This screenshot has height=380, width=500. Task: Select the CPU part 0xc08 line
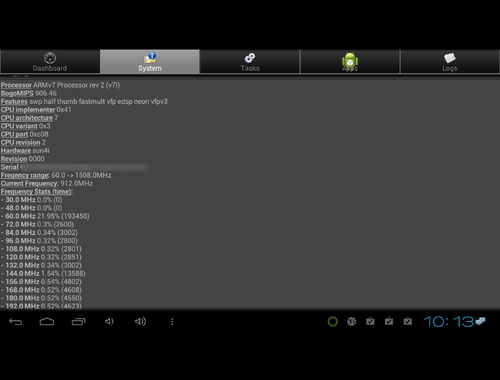click(x=25, y=134)
